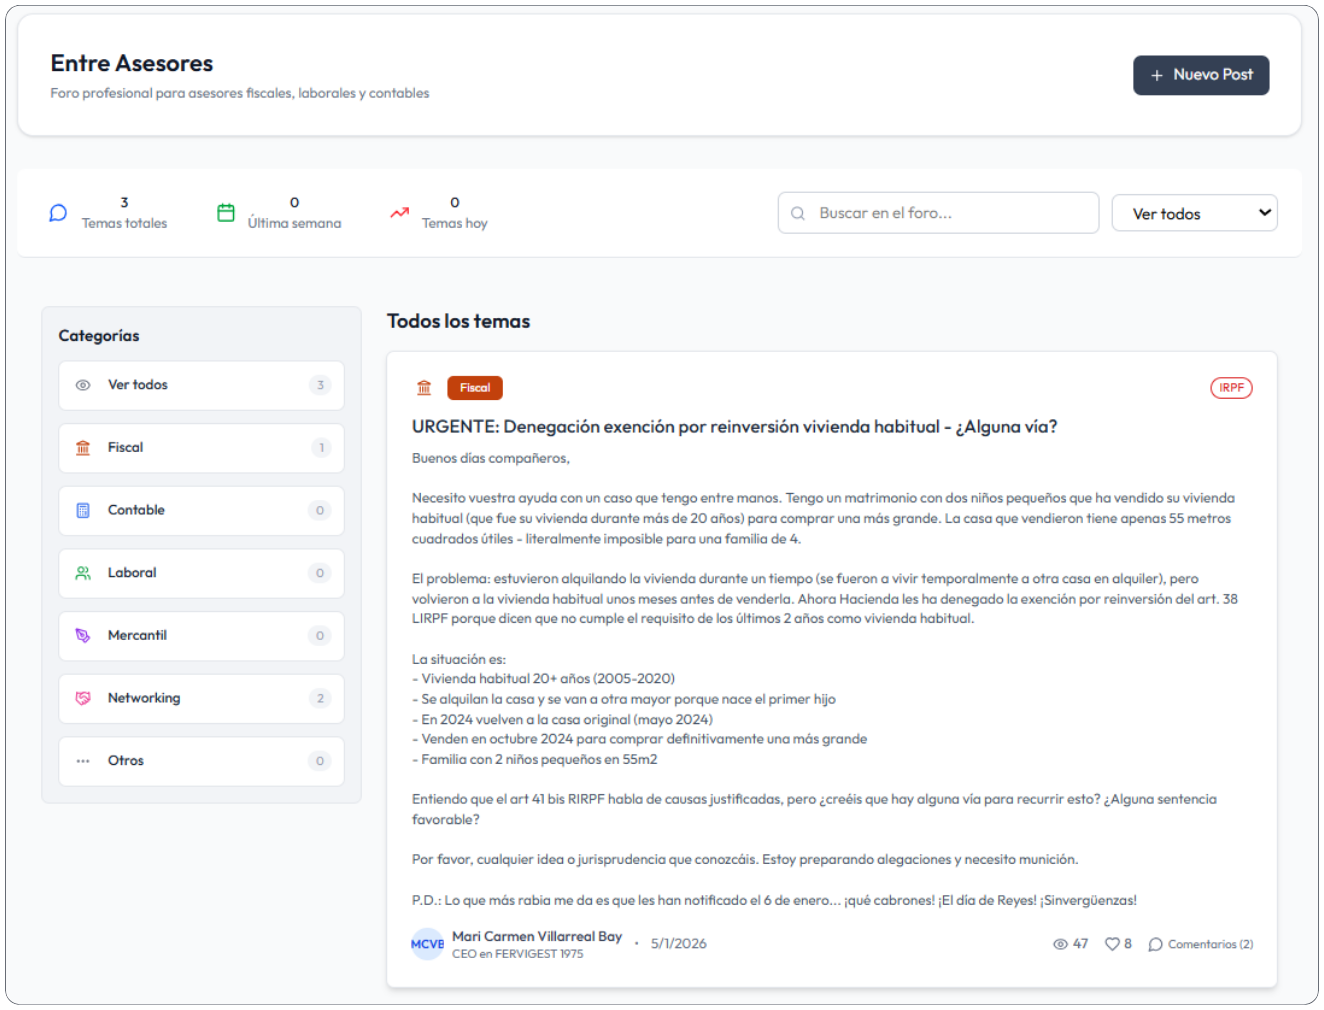Screen dimensions: 1324x1010
Task: Open the URGENTE Denegación exención post title
Action: 734,427
